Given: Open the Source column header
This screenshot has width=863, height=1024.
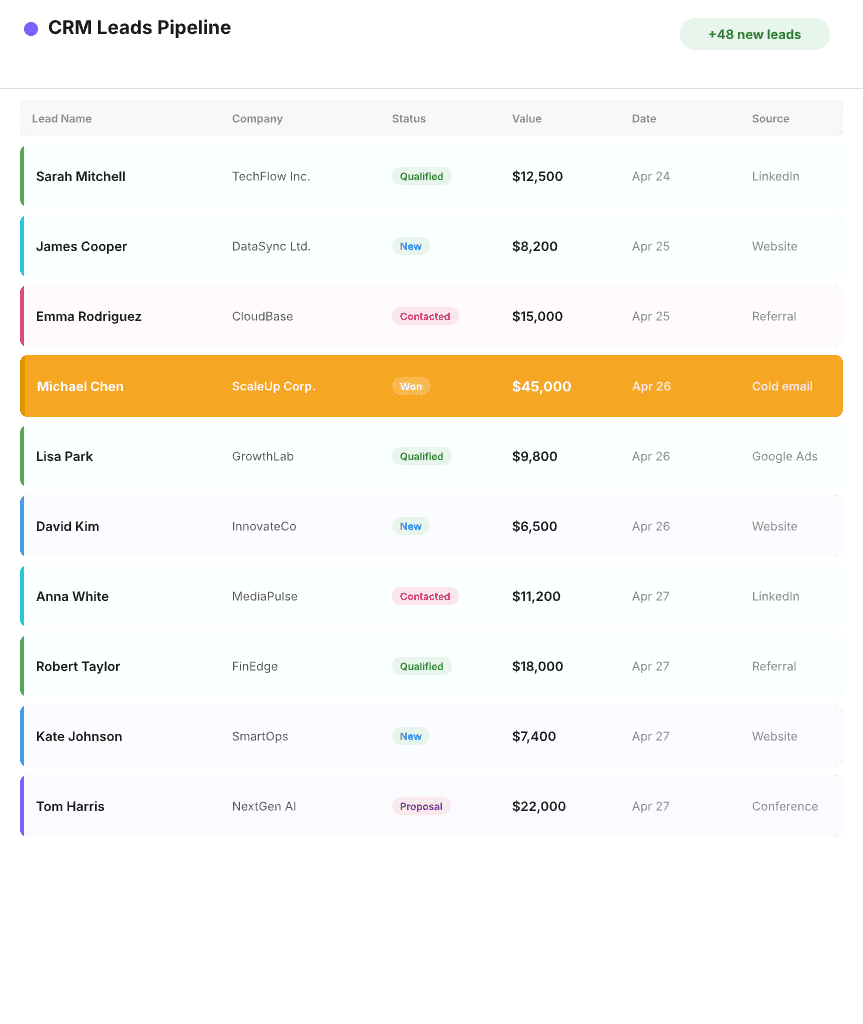Looking at the screenshot, I should coord(770,118).
